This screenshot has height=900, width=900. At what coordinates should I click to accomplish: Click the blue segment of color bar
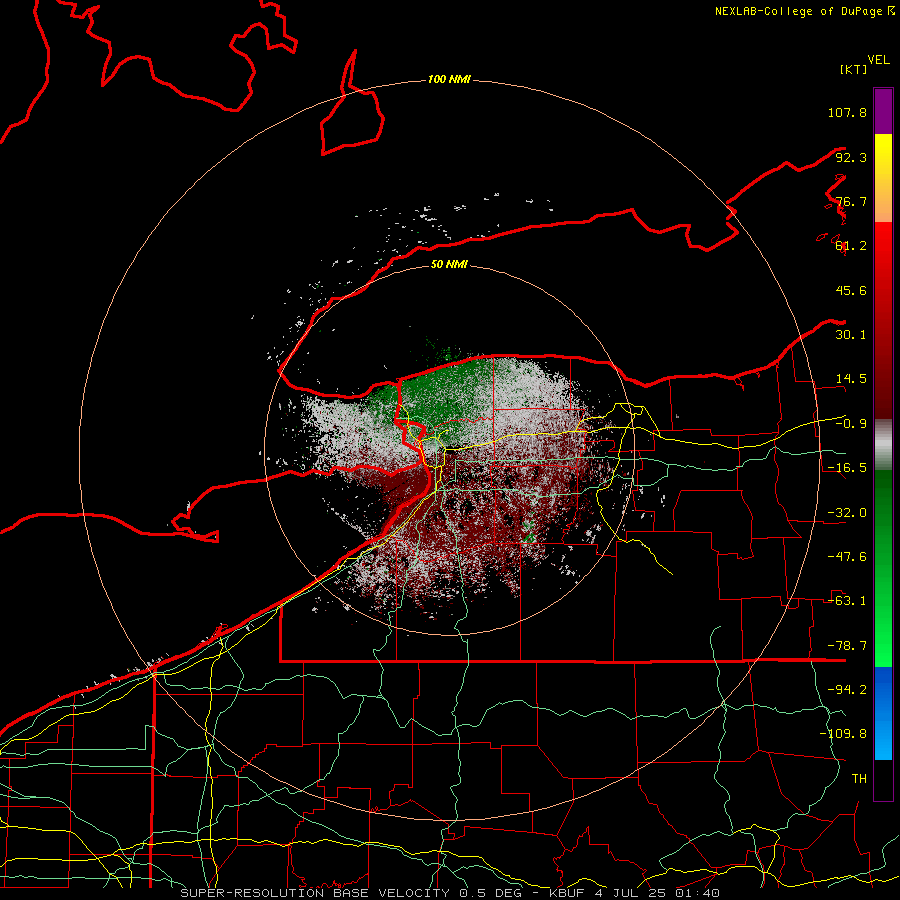click(883, 713)
